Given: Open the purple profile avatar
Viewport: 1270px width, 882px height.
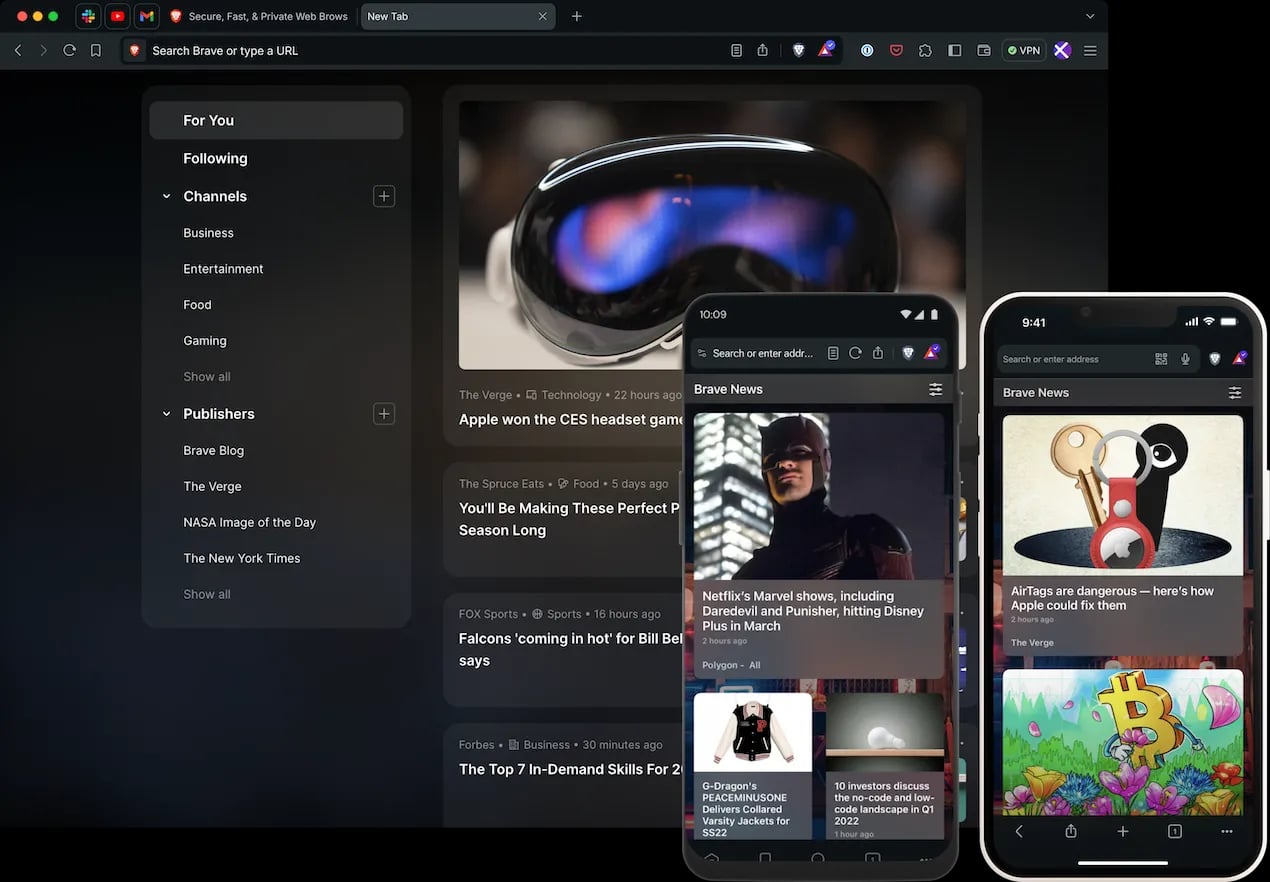Looking at the screenshot, I should [x=1062, y=50].
